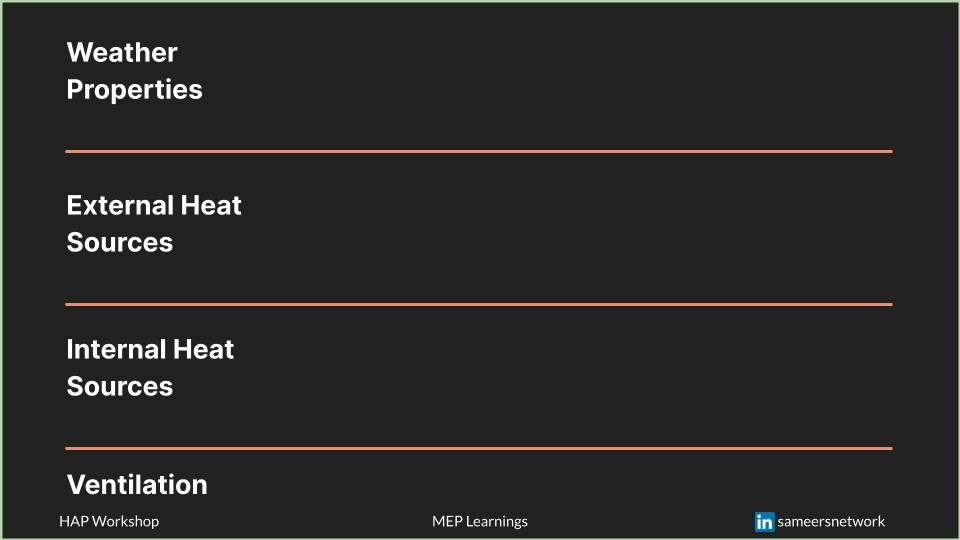Click the word 'Internal' in third heading

click(116, 350)
